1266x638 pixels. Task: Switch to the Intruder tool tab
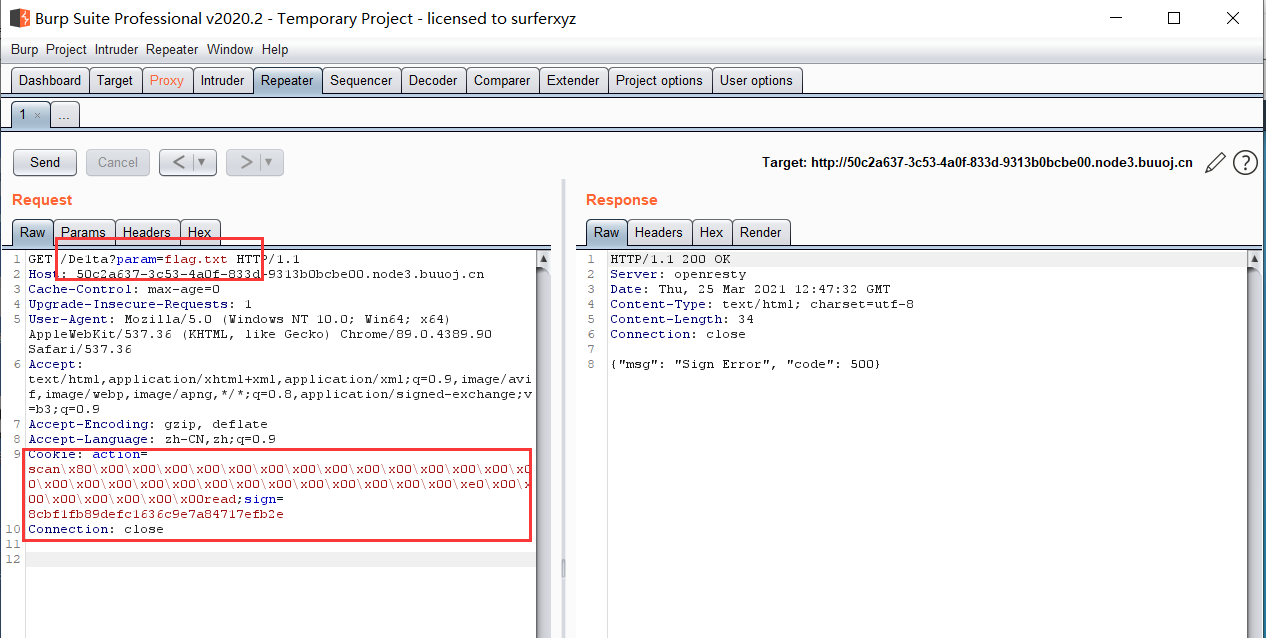(222, 81)
